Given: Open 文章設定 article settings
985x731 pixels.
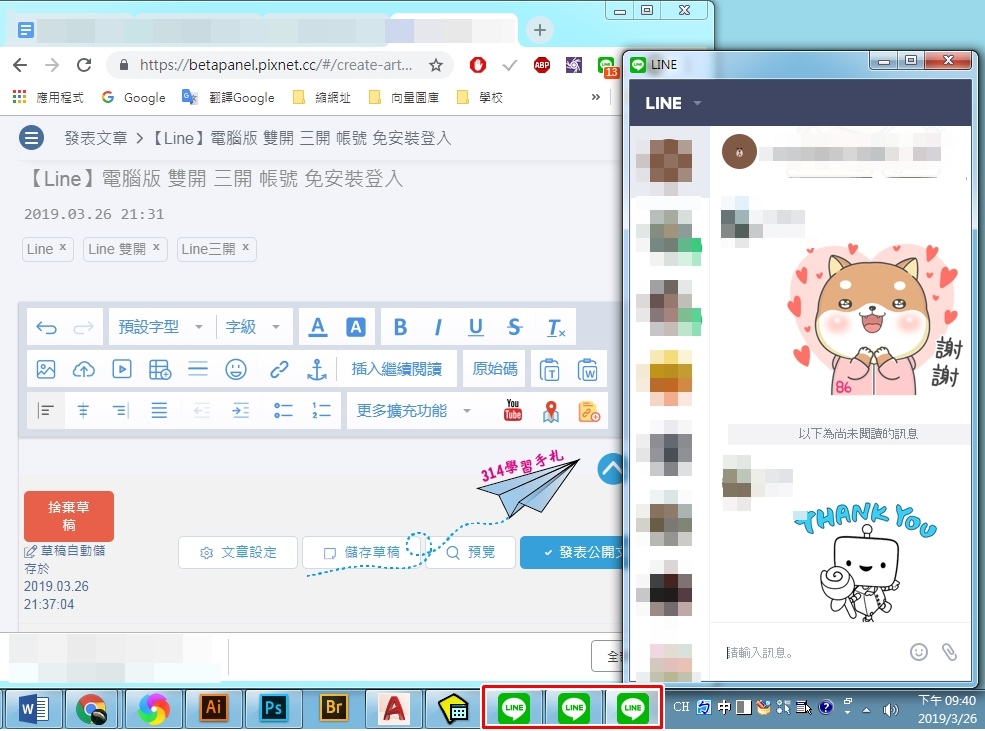Looking at the screenshot, I should (x=238, y=553).
